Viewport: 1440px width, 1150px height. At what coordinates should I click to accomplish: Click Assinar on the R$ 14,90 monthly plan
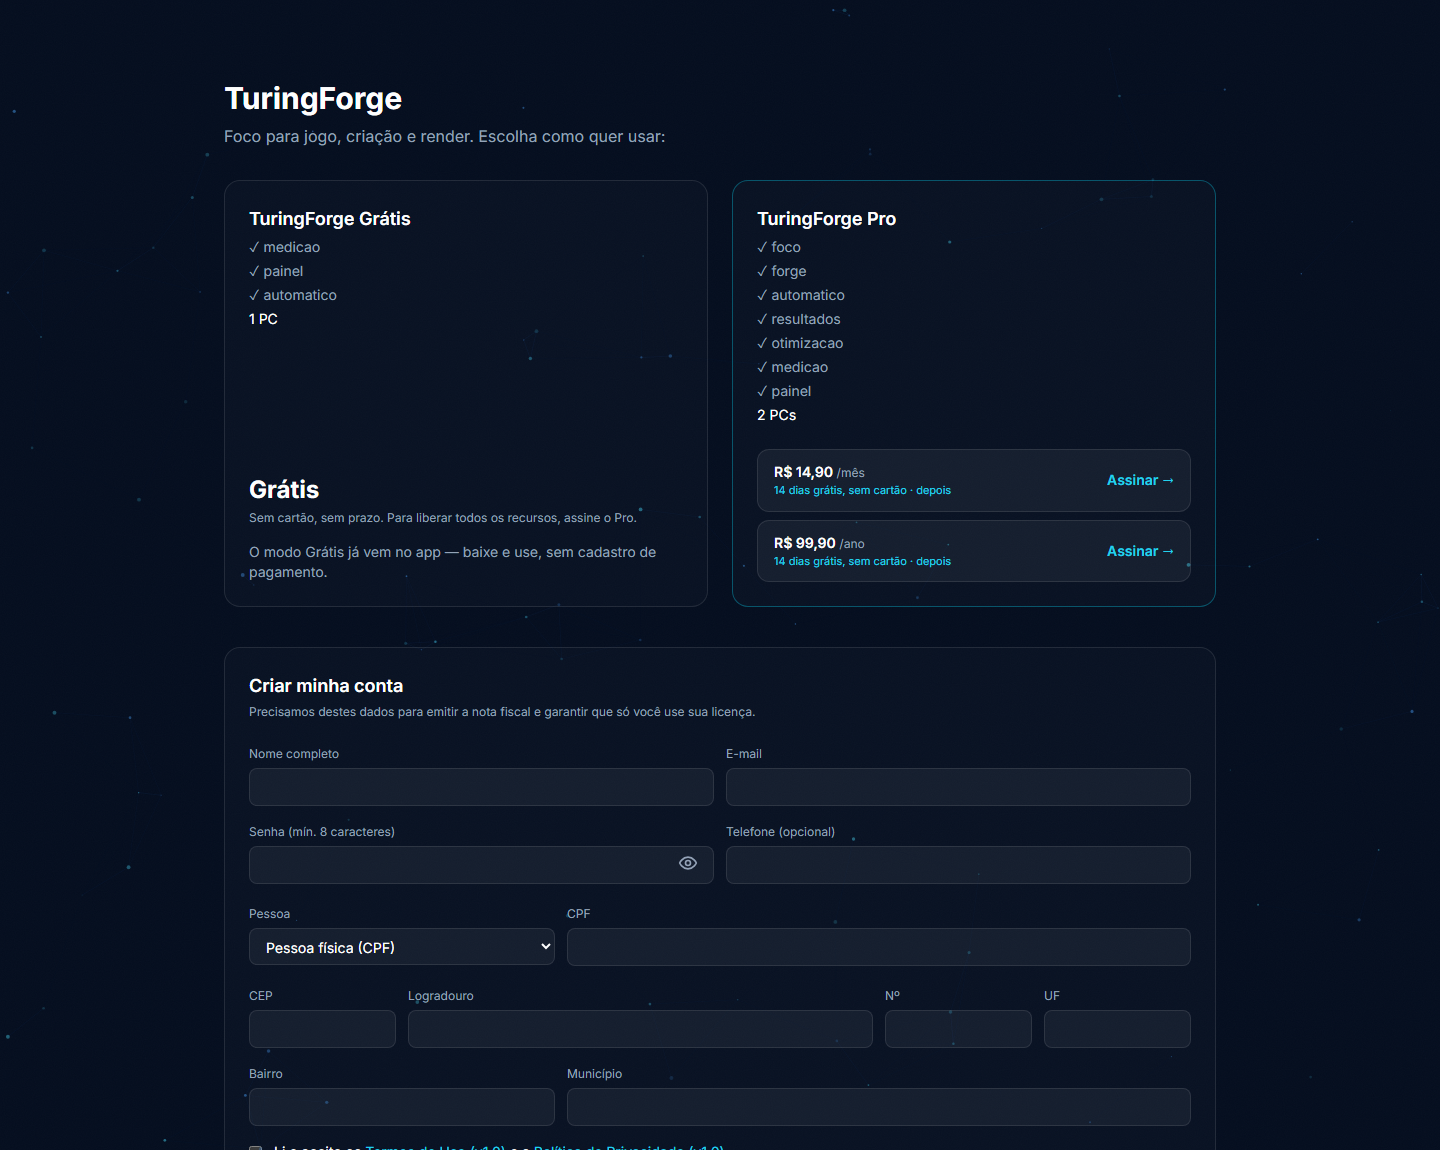tap(1140, 480)
